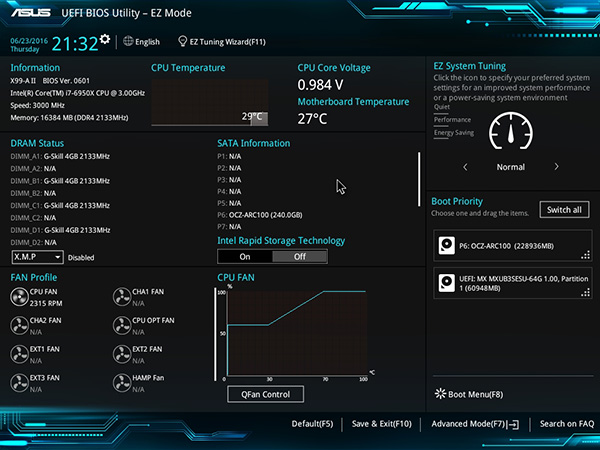Click the Intel Core i7-6950X CPU text
600x450 pixels.
[78, 93]
